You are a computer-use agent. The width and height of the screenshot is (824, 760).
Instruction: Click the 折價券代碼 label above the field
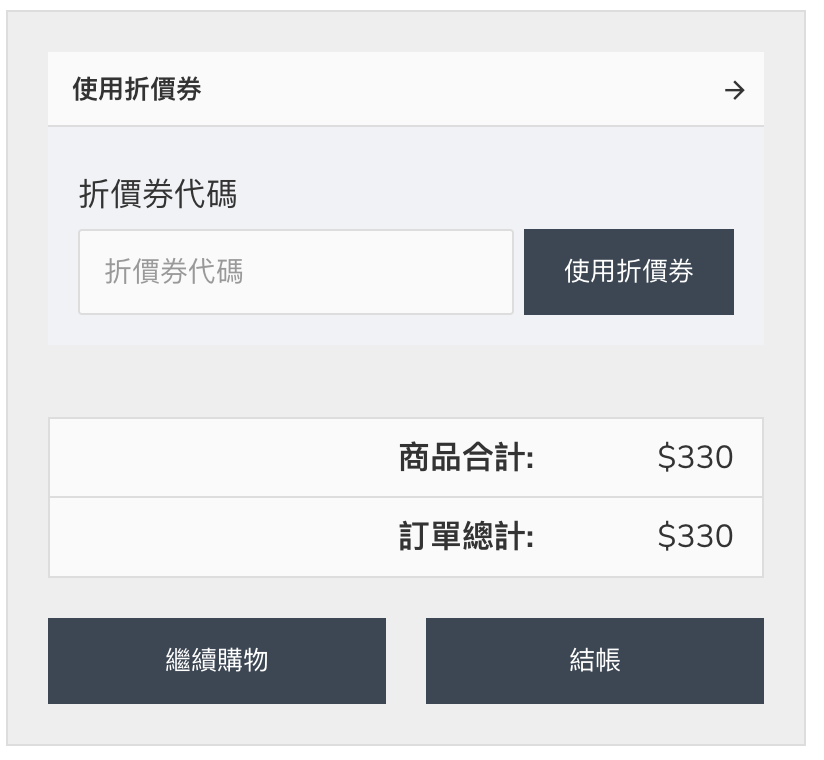(x=158, y=194)
